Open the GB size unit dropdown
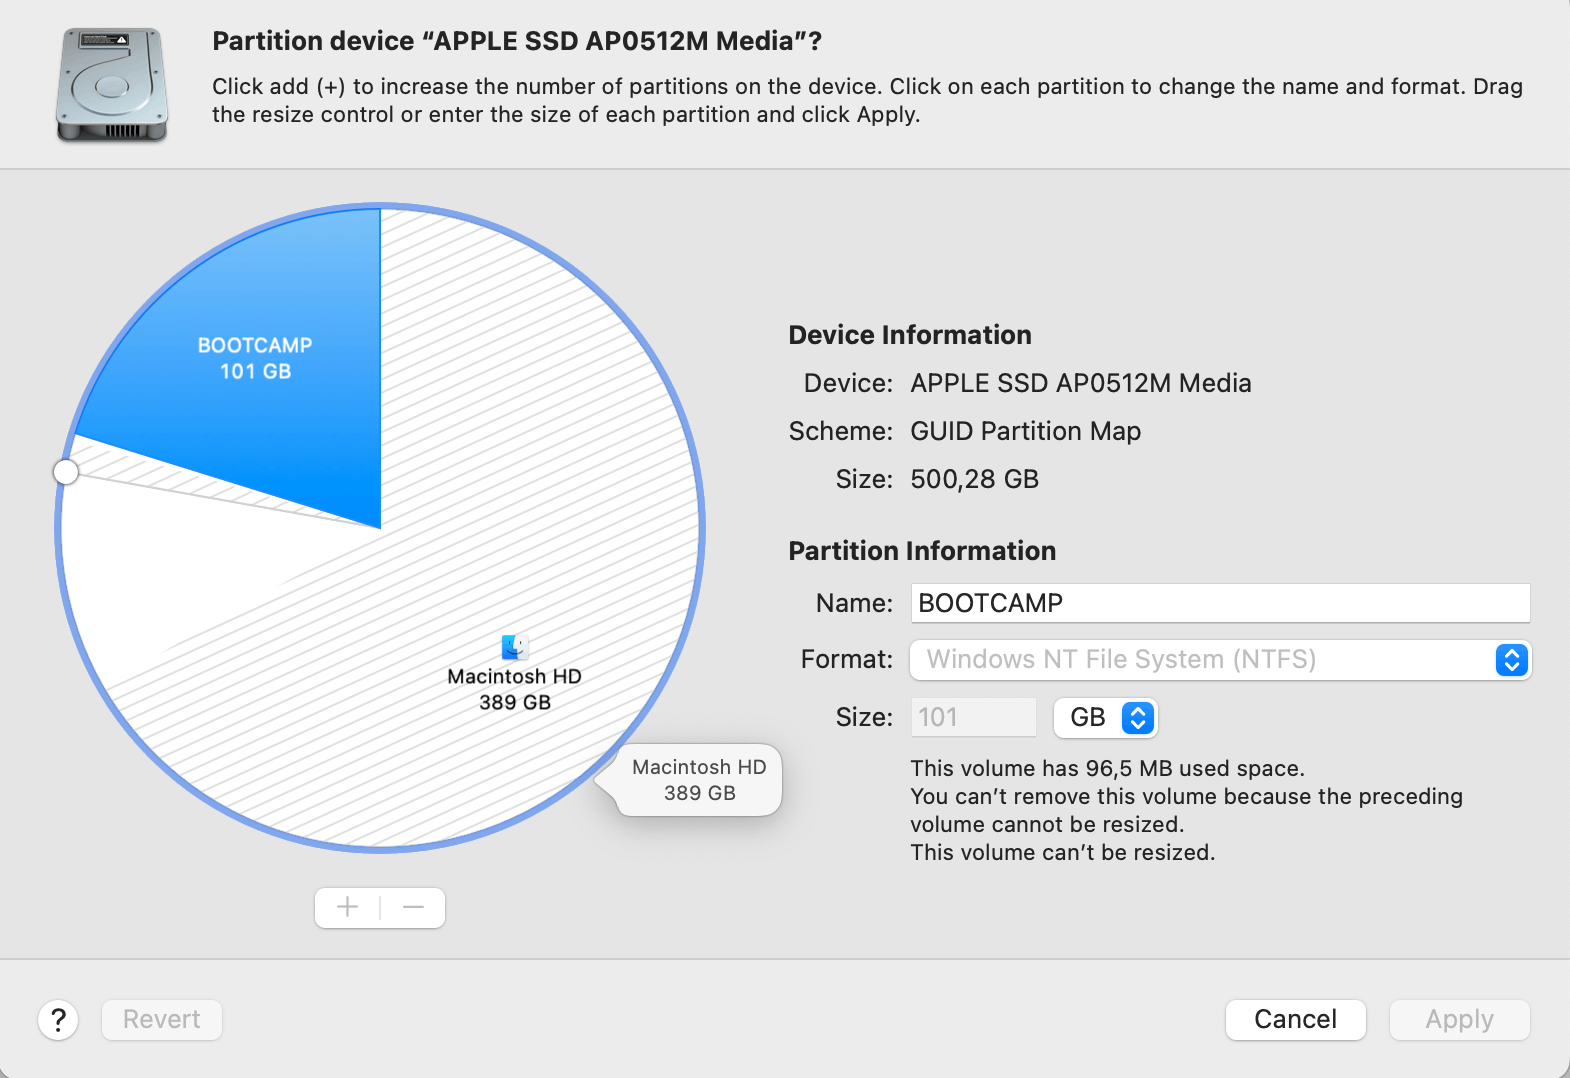Viewport: 1570px width, 1078px height. point(1106,718)
